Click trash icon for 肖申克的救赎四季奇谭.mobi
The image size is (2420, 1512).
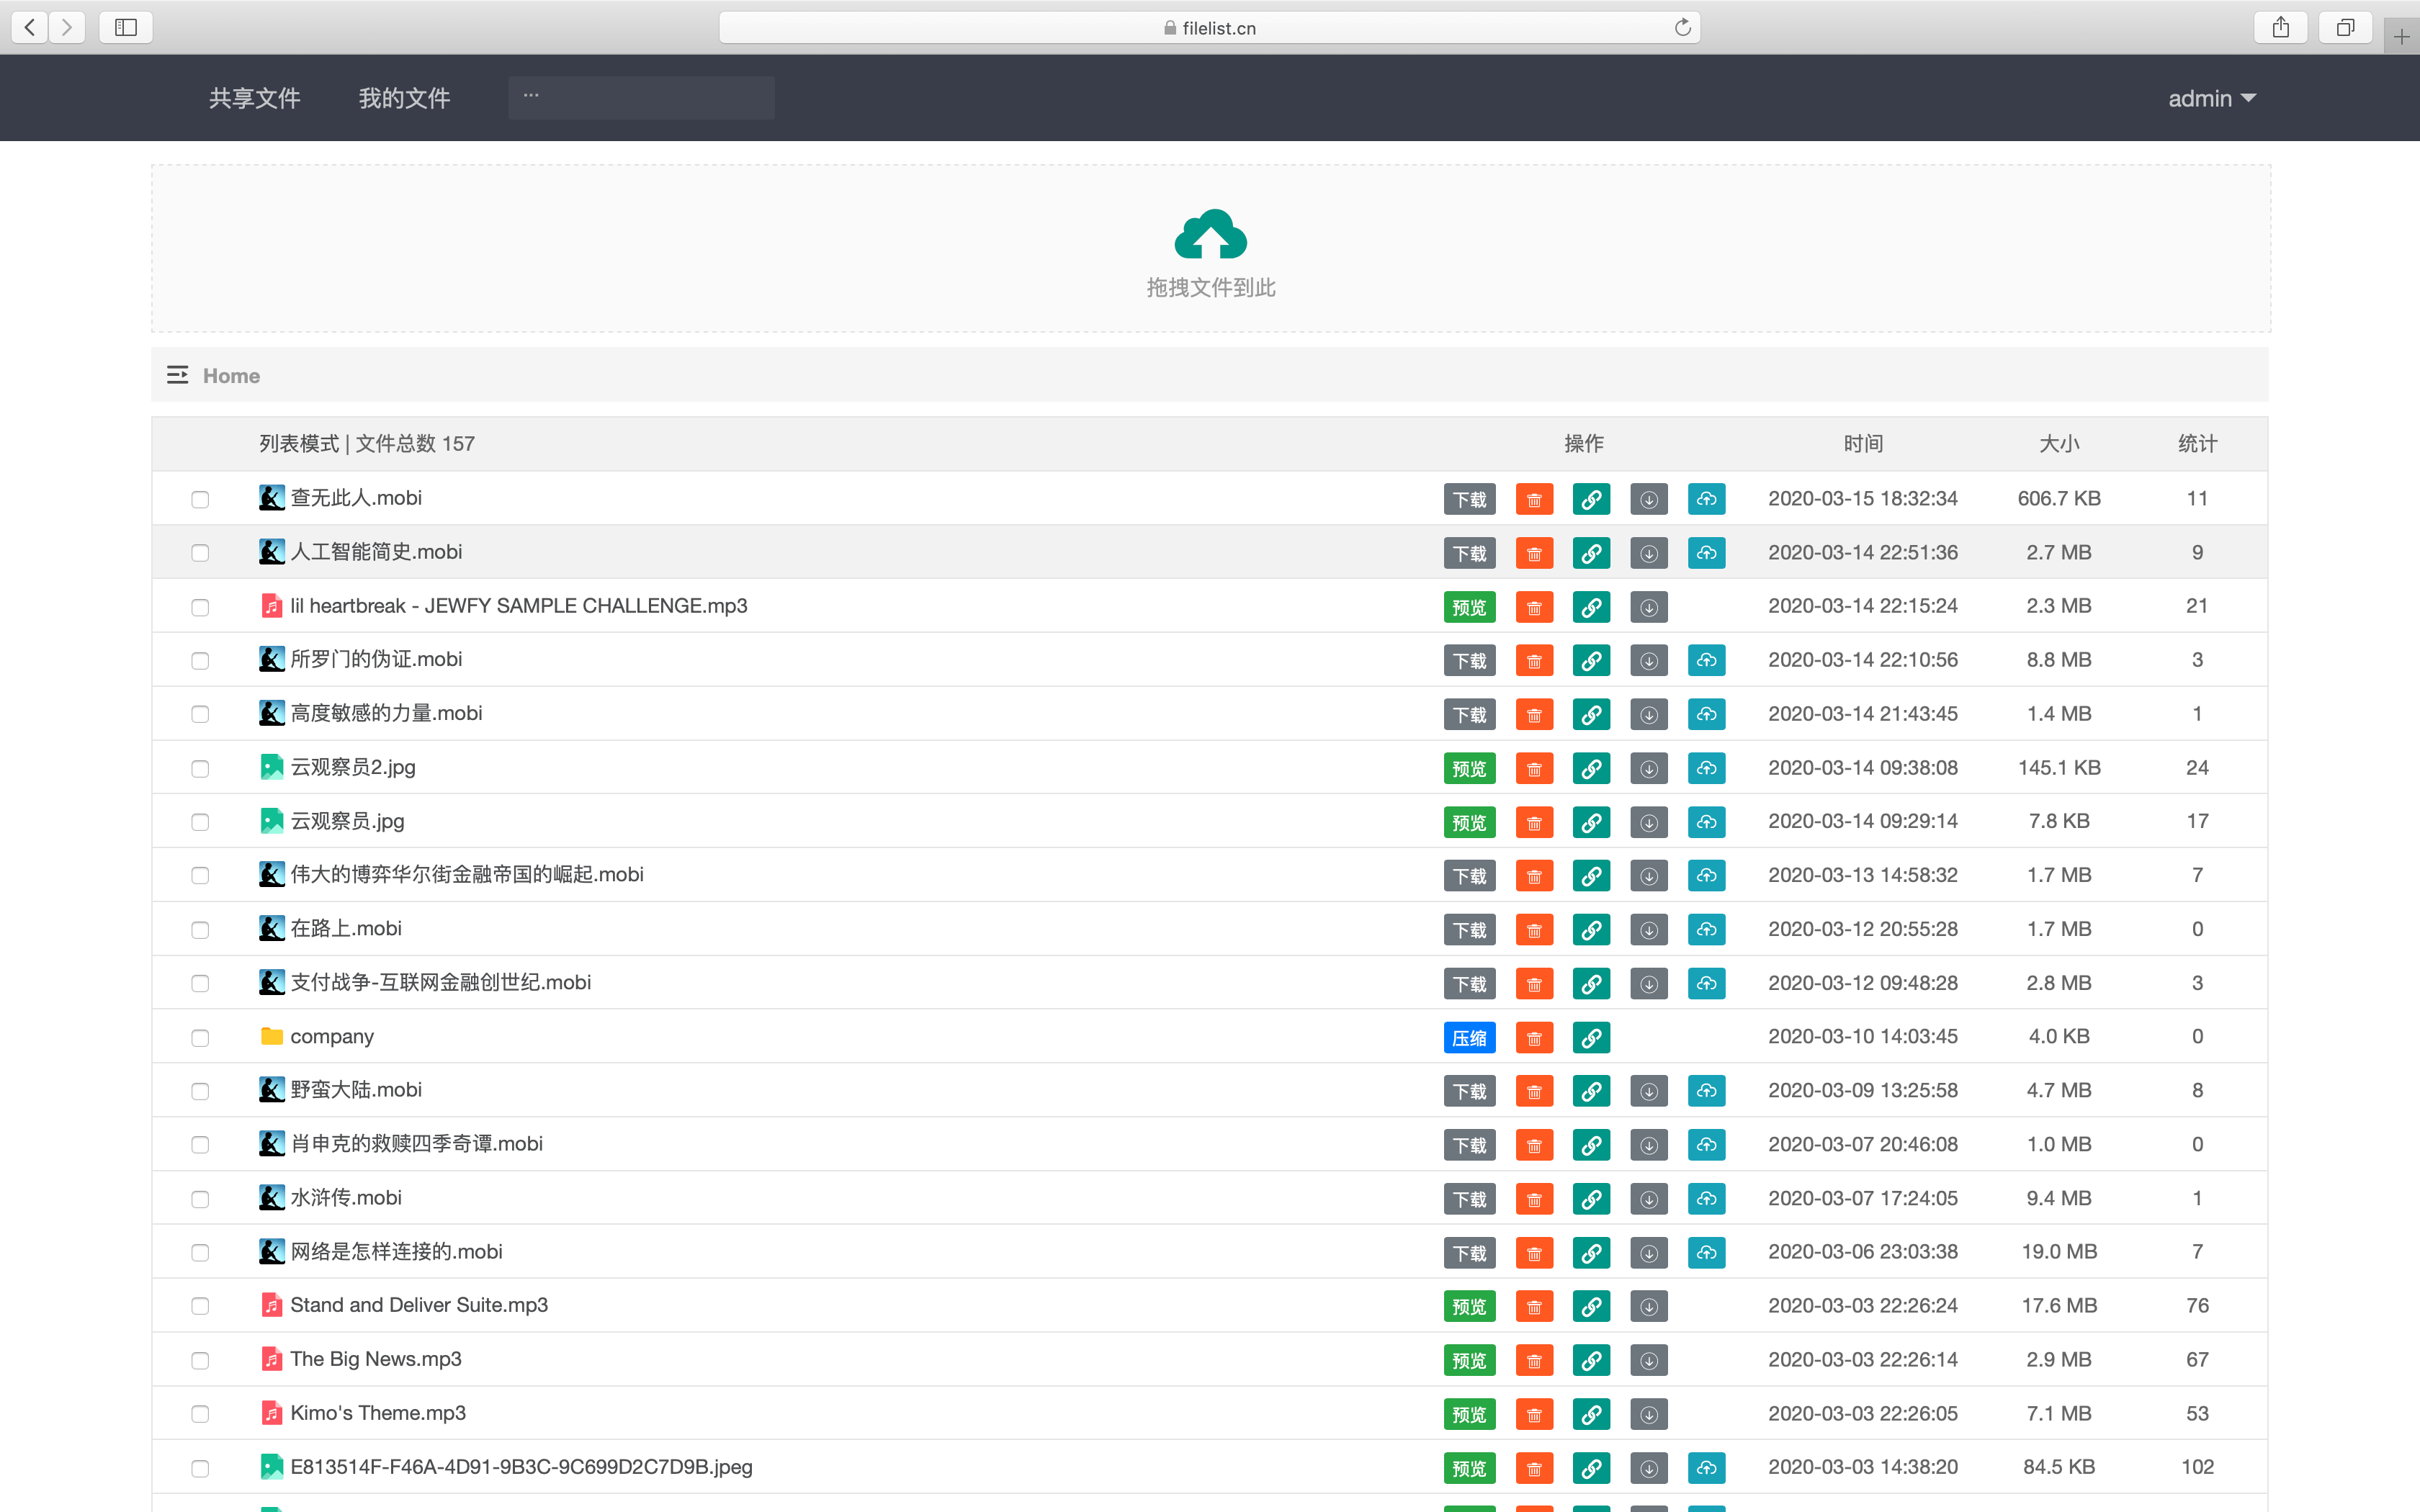click(x=1534, y=1145)
